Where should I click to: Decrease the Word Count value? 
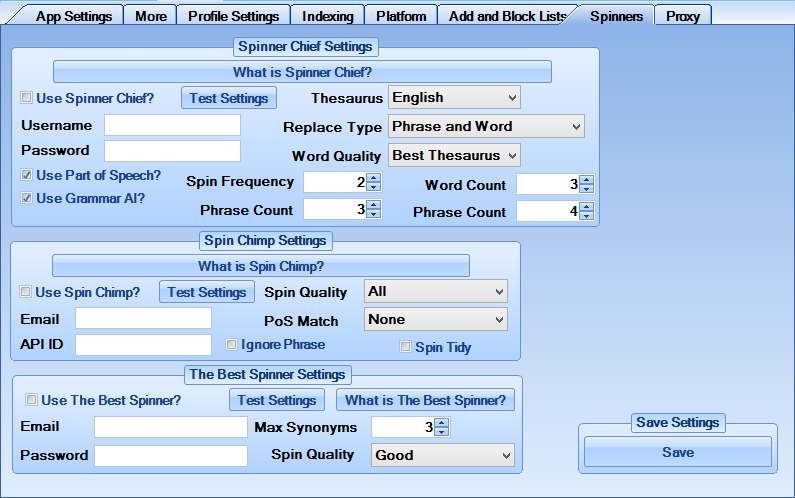pos(587,189)
